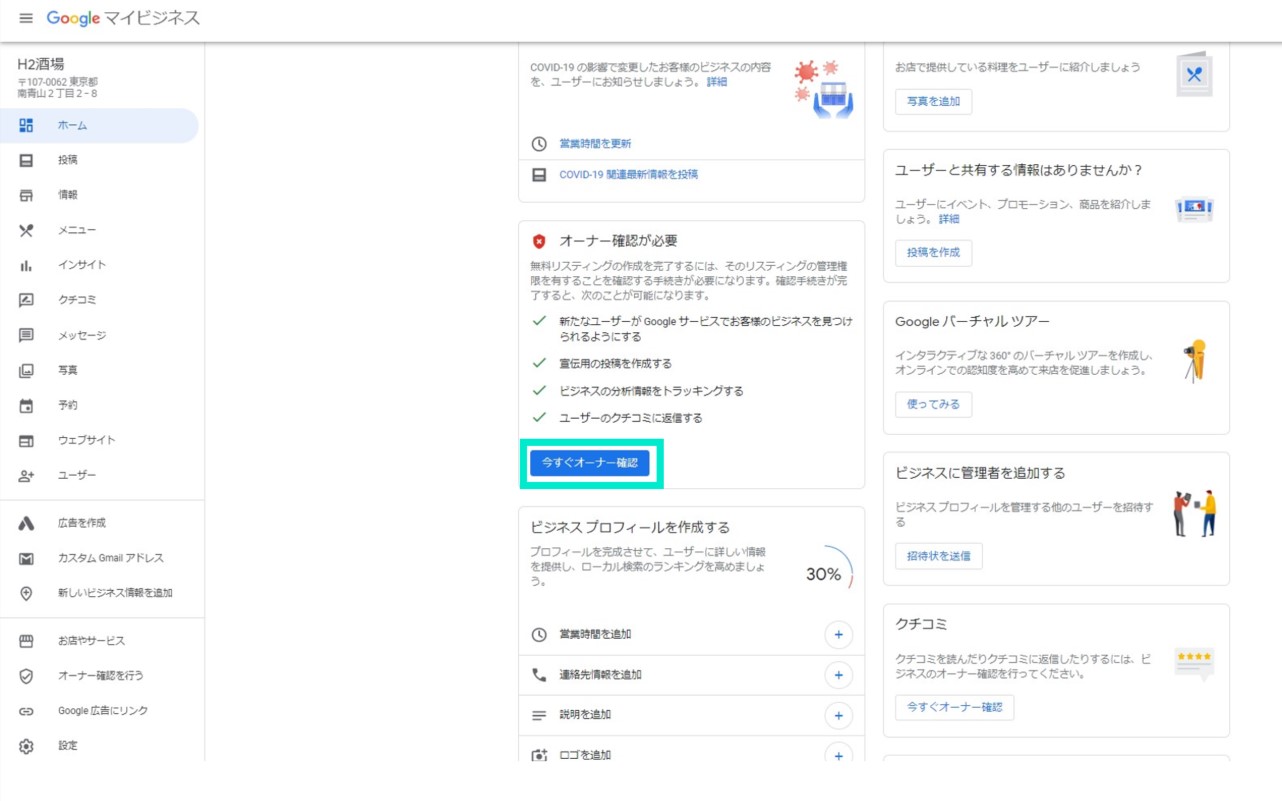
Task: Click the 新しいビジネス情報を追加 pin icon
Action: [26, 593]
